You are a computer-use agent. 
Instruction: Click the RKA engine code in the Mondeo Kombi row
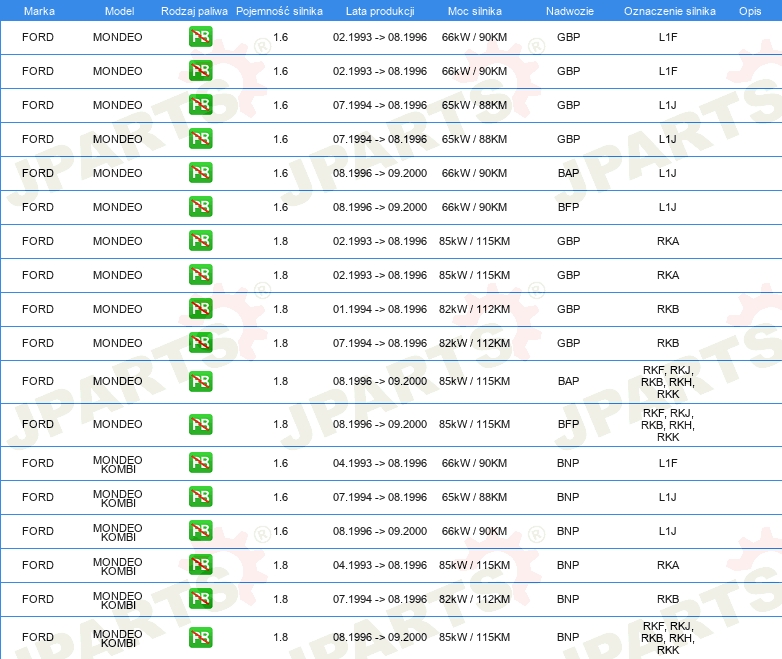[668, 565]
